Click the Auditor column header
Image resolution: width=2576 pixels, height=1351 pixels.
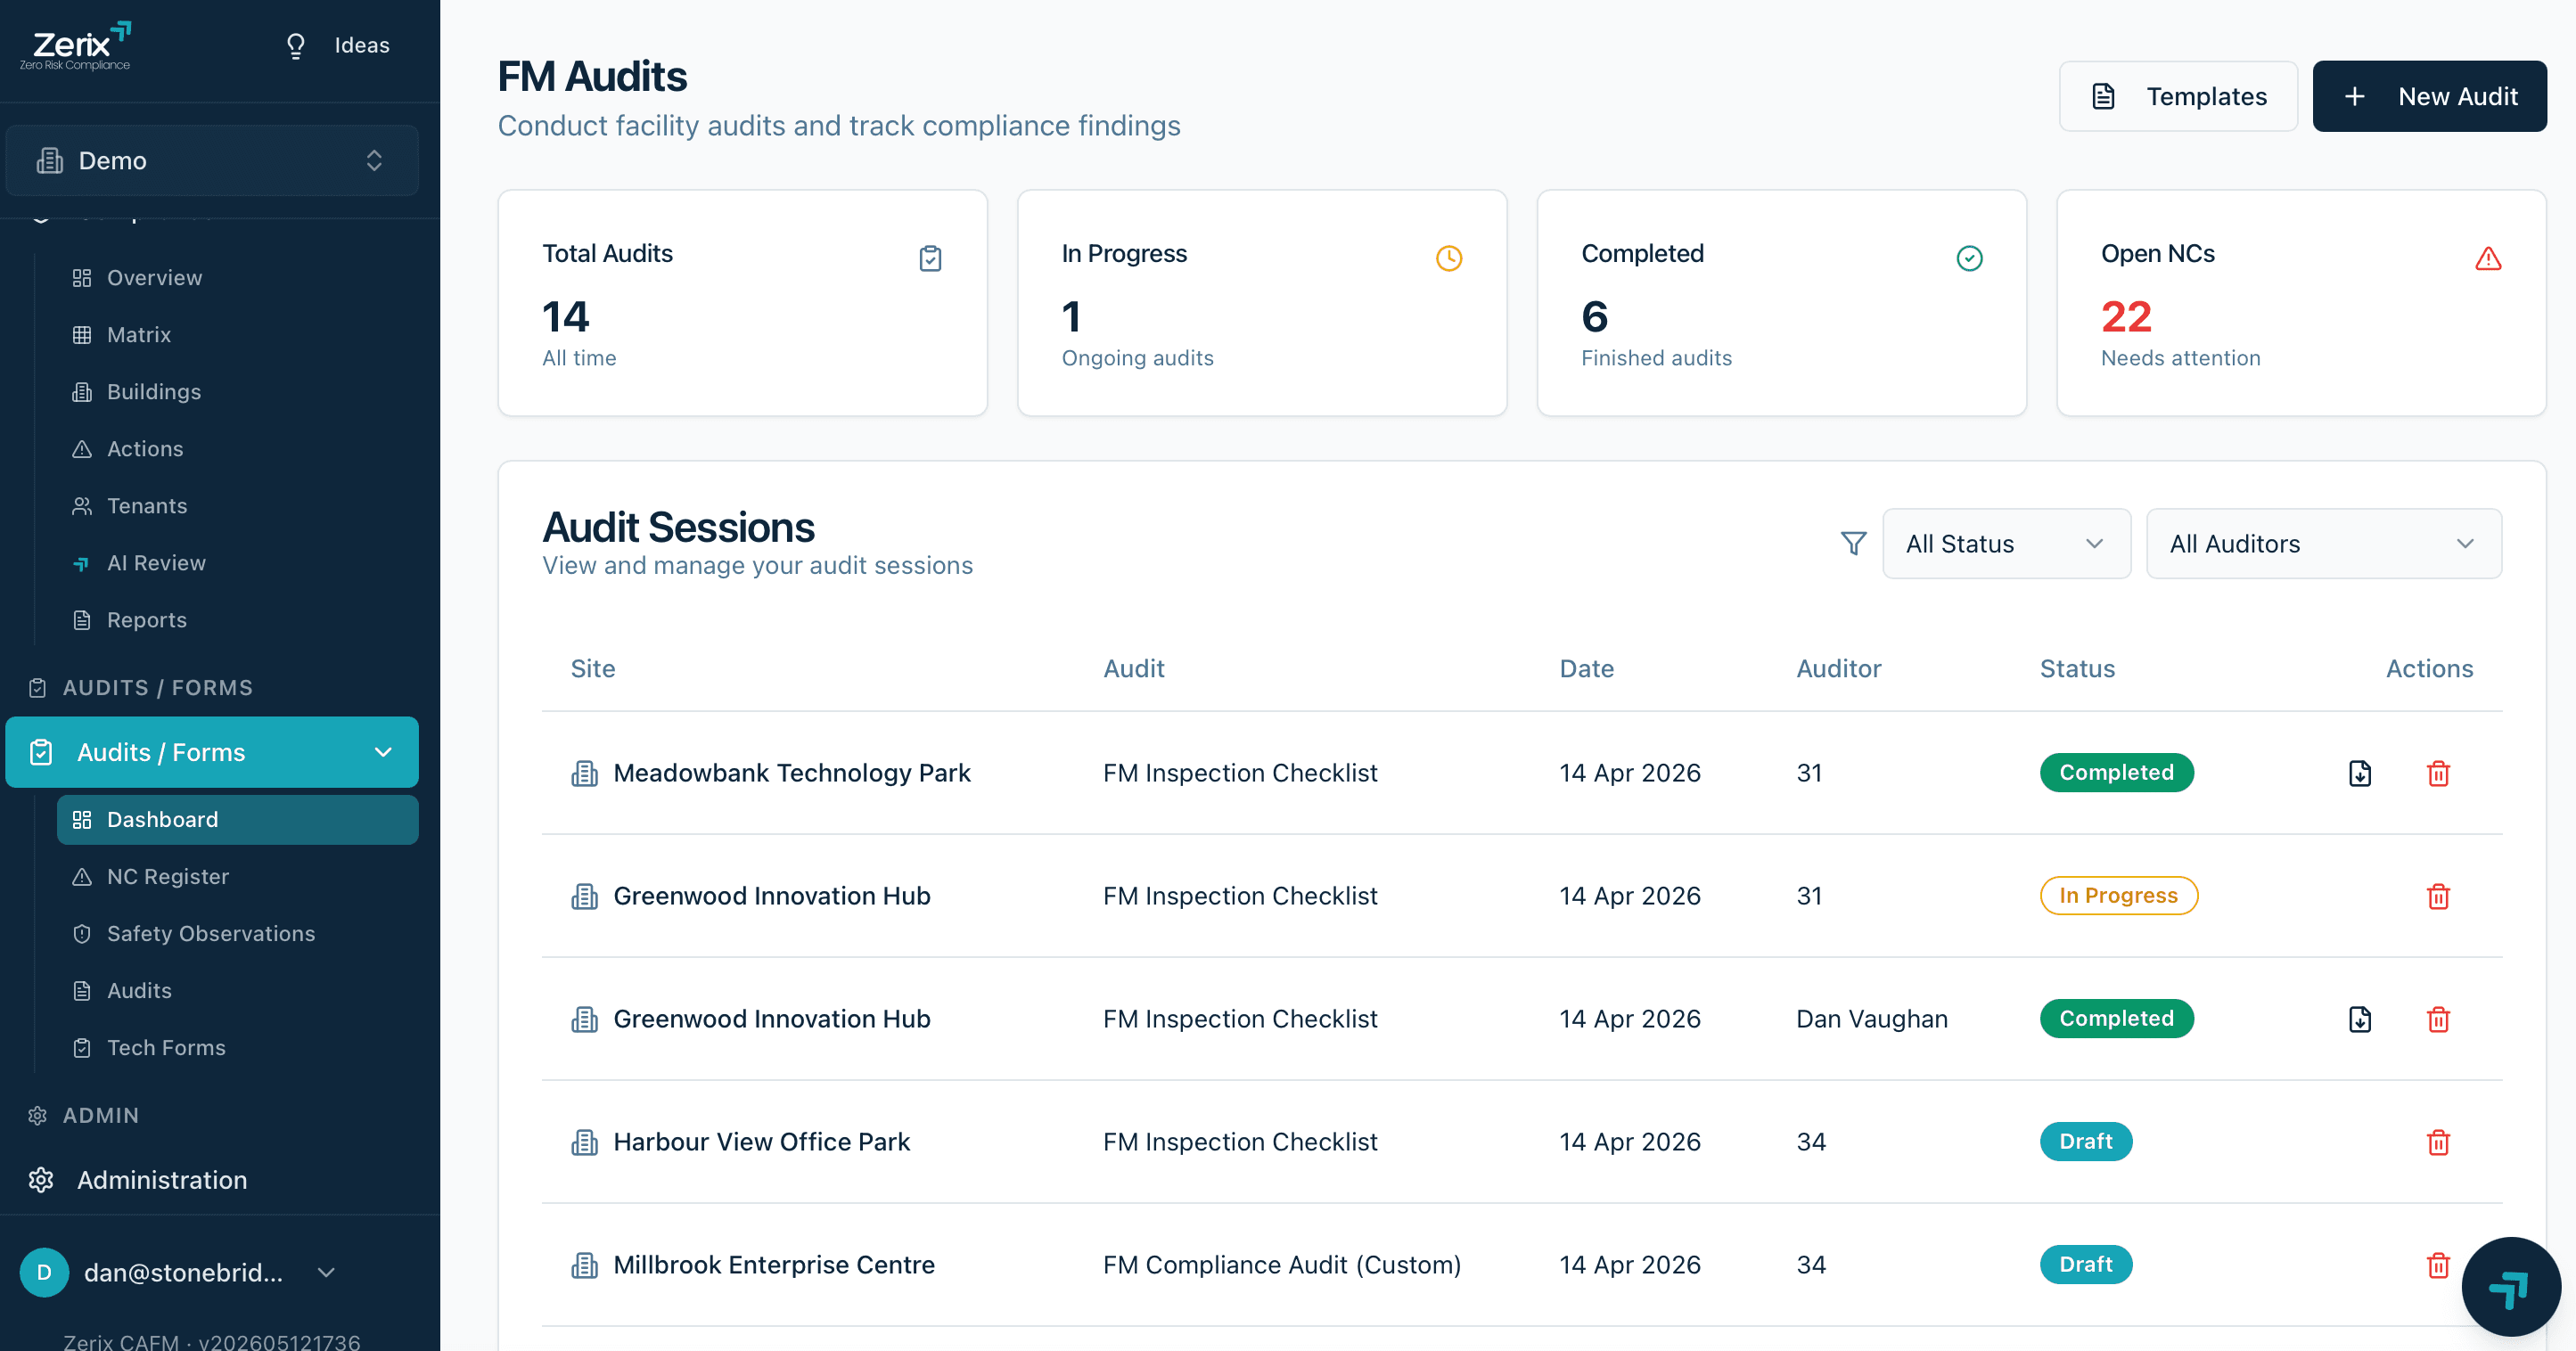tap(1838, 669)
